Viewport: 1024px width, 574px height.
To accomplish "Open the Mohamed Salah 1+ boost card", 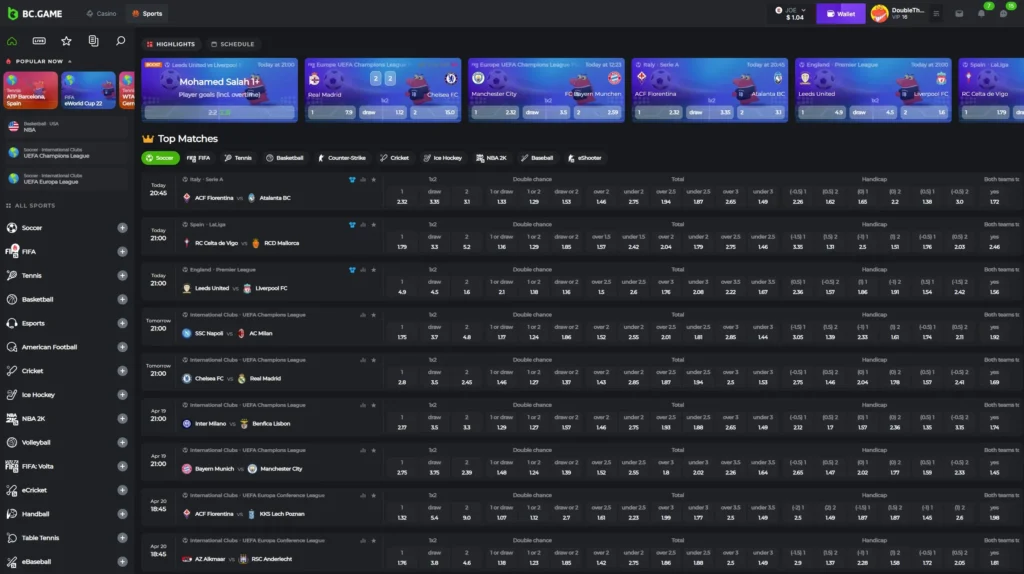I will point(219,90).
